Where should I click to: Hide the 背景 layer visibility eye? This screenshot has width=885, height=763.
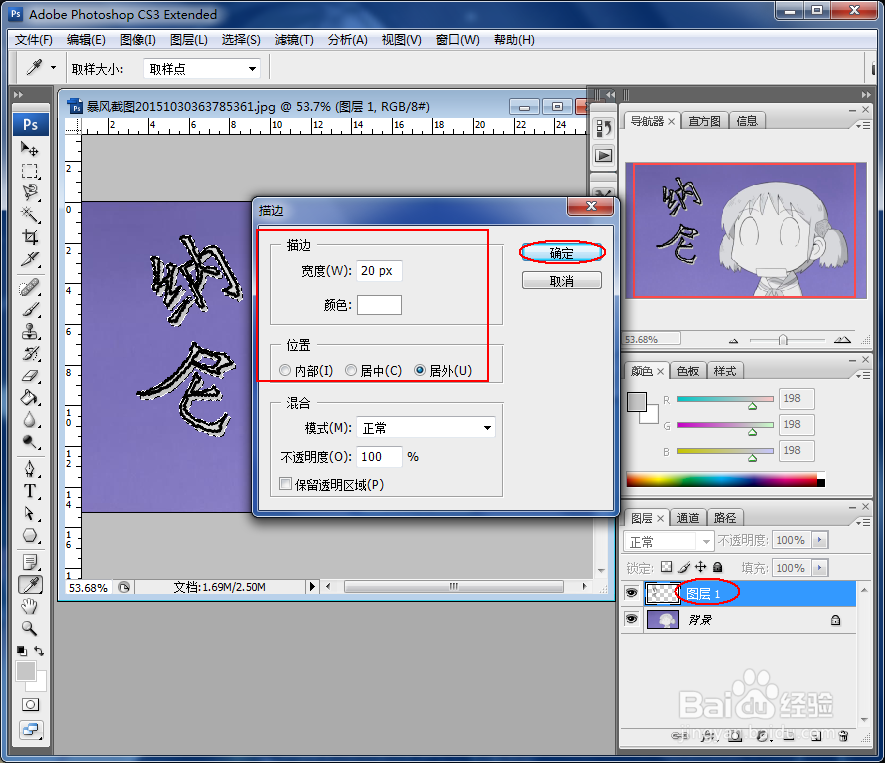630,618
